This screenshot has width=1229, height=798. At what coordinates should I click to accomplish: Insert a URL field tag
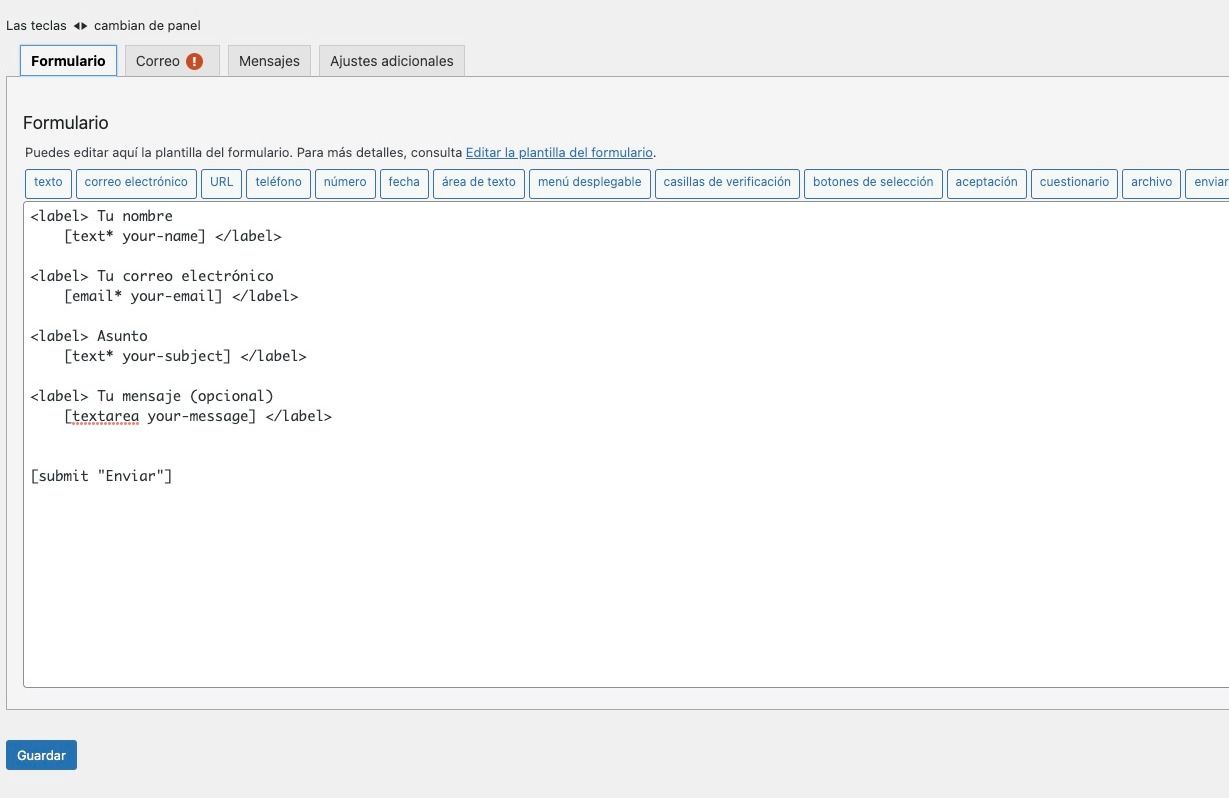[x=221, y=183]
